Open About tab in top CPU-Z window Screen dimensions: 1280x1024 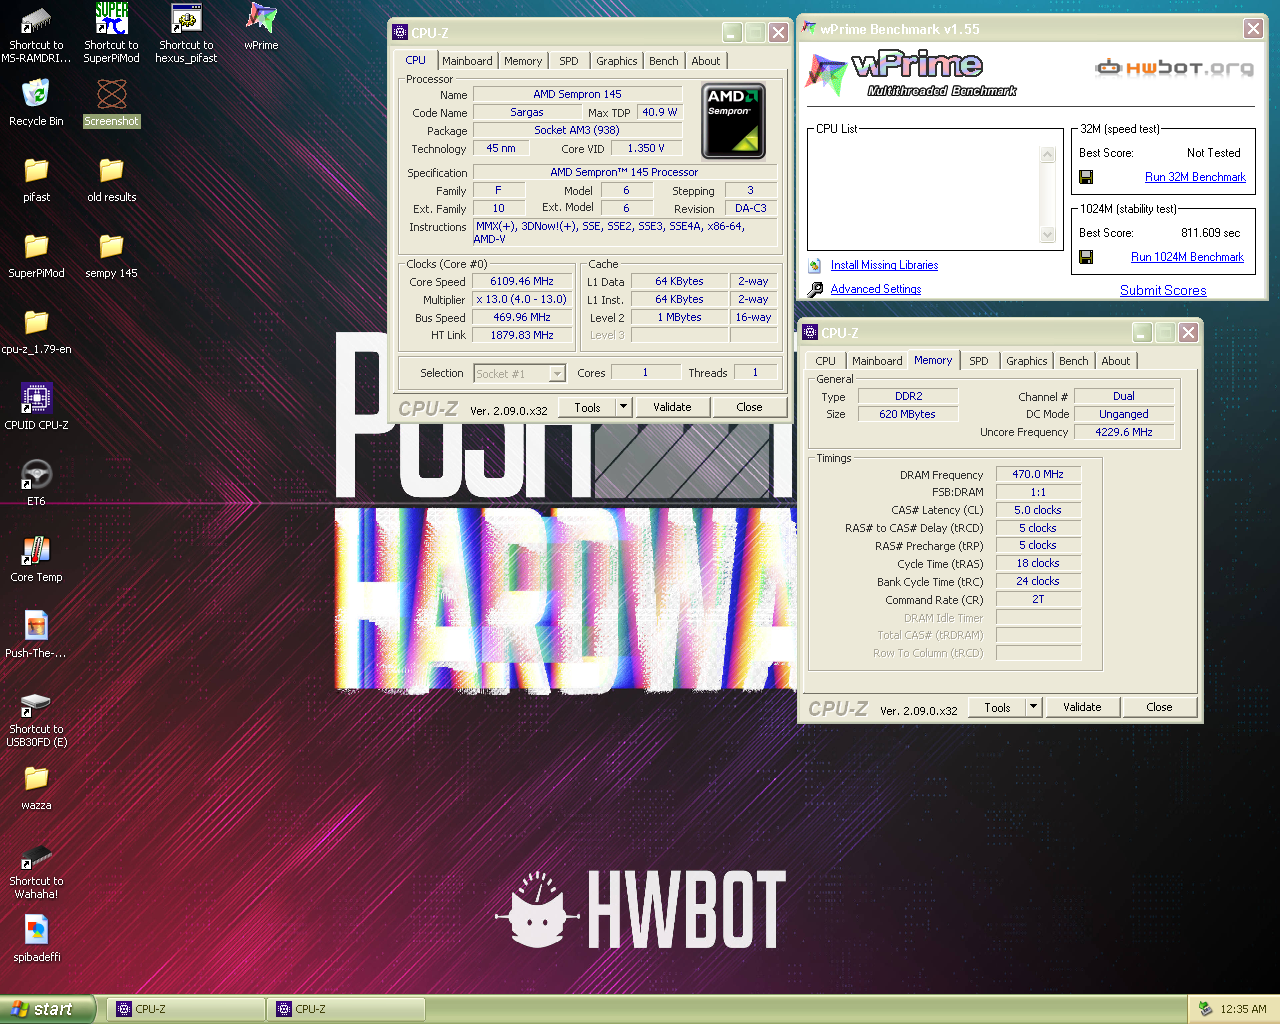pos(706,61)
